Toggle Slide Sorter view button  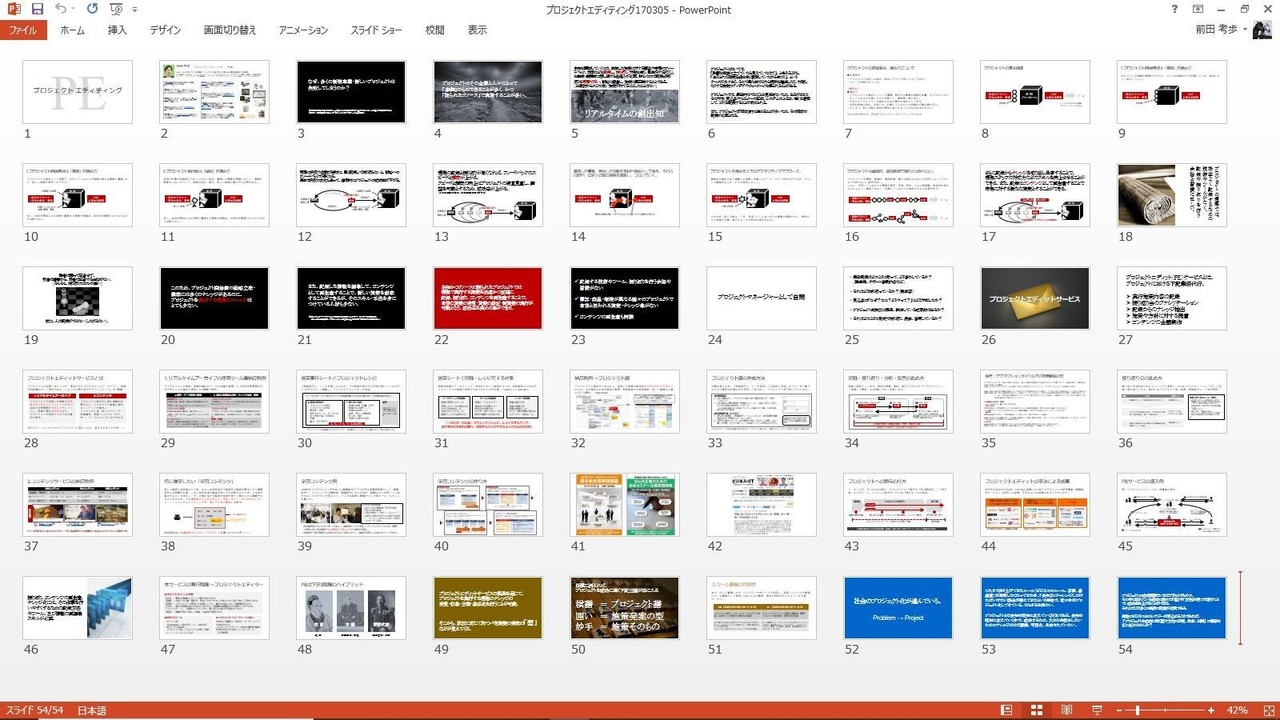(x=1037, y=710)
